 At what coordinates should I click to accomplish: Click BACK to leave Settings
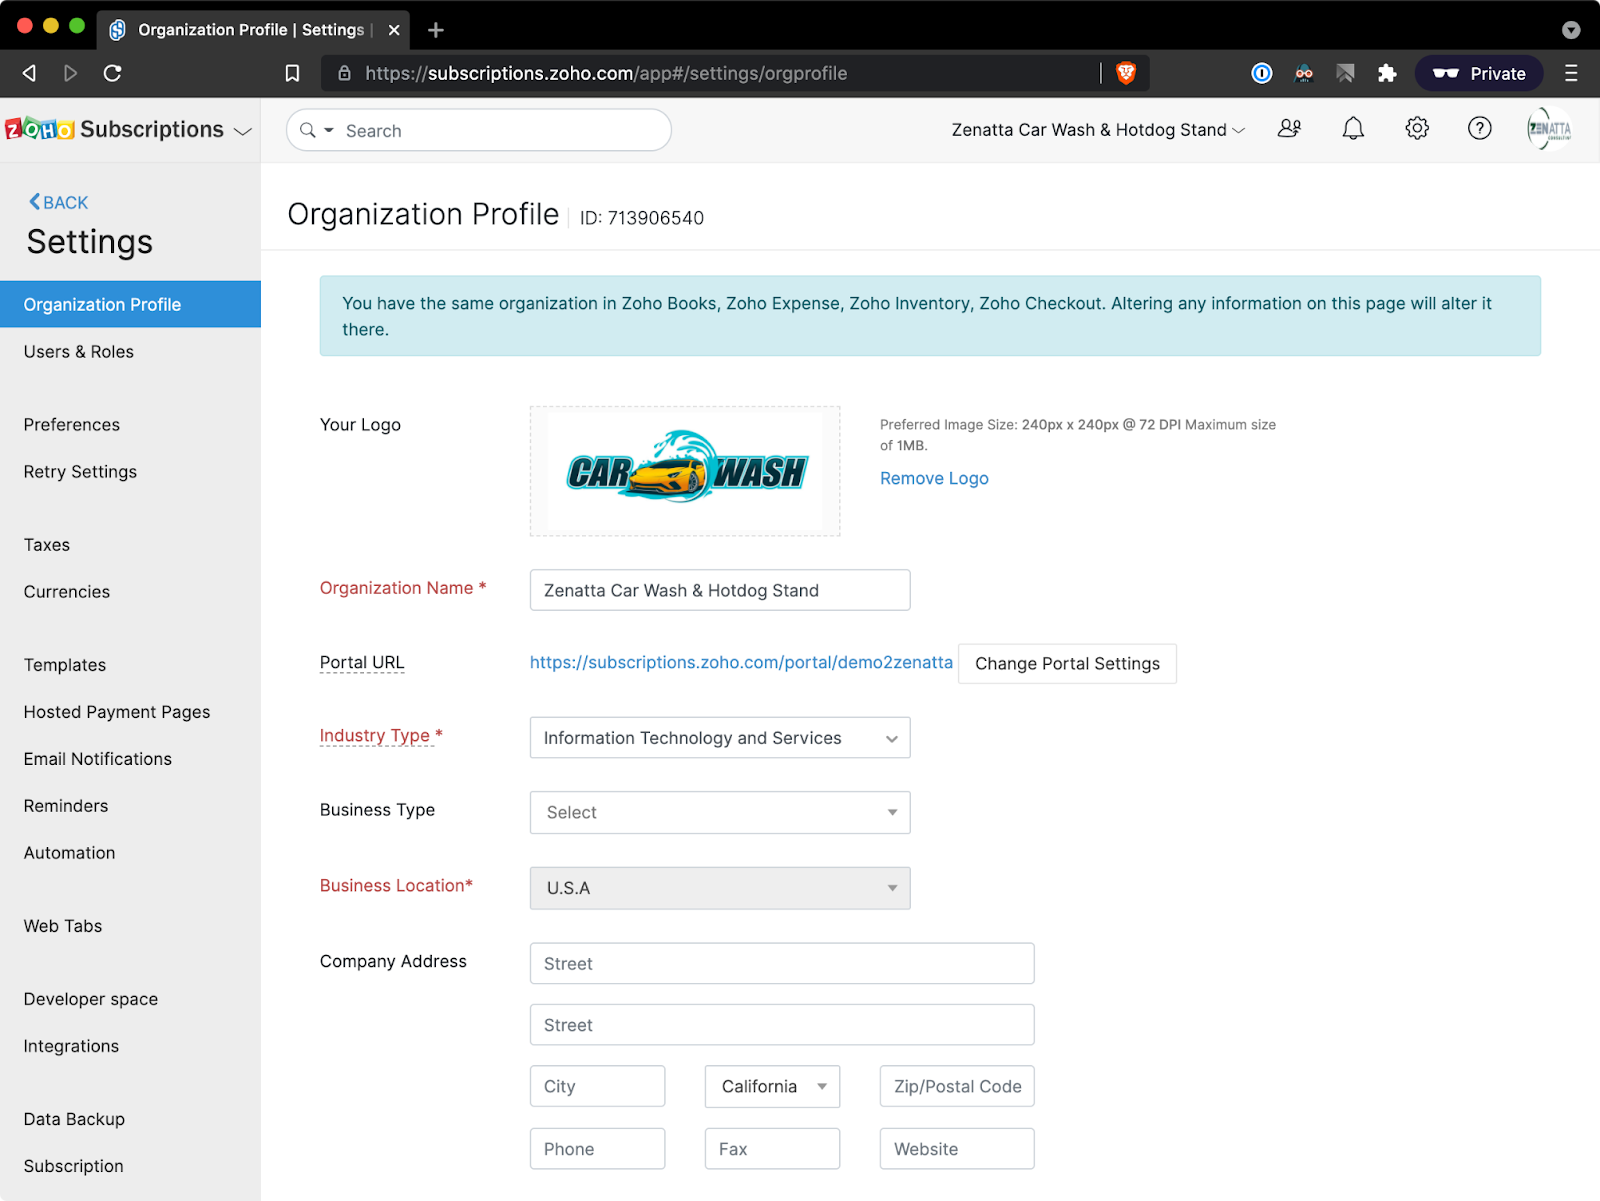click(x=58, y=202)
